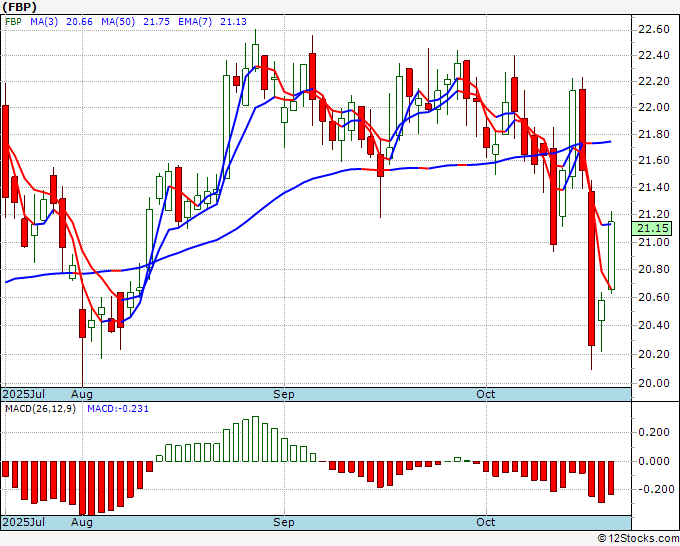Viewport: 680px width, 546px height.
Task: Click Oct on the price chart axis
Action: [486, 394]
